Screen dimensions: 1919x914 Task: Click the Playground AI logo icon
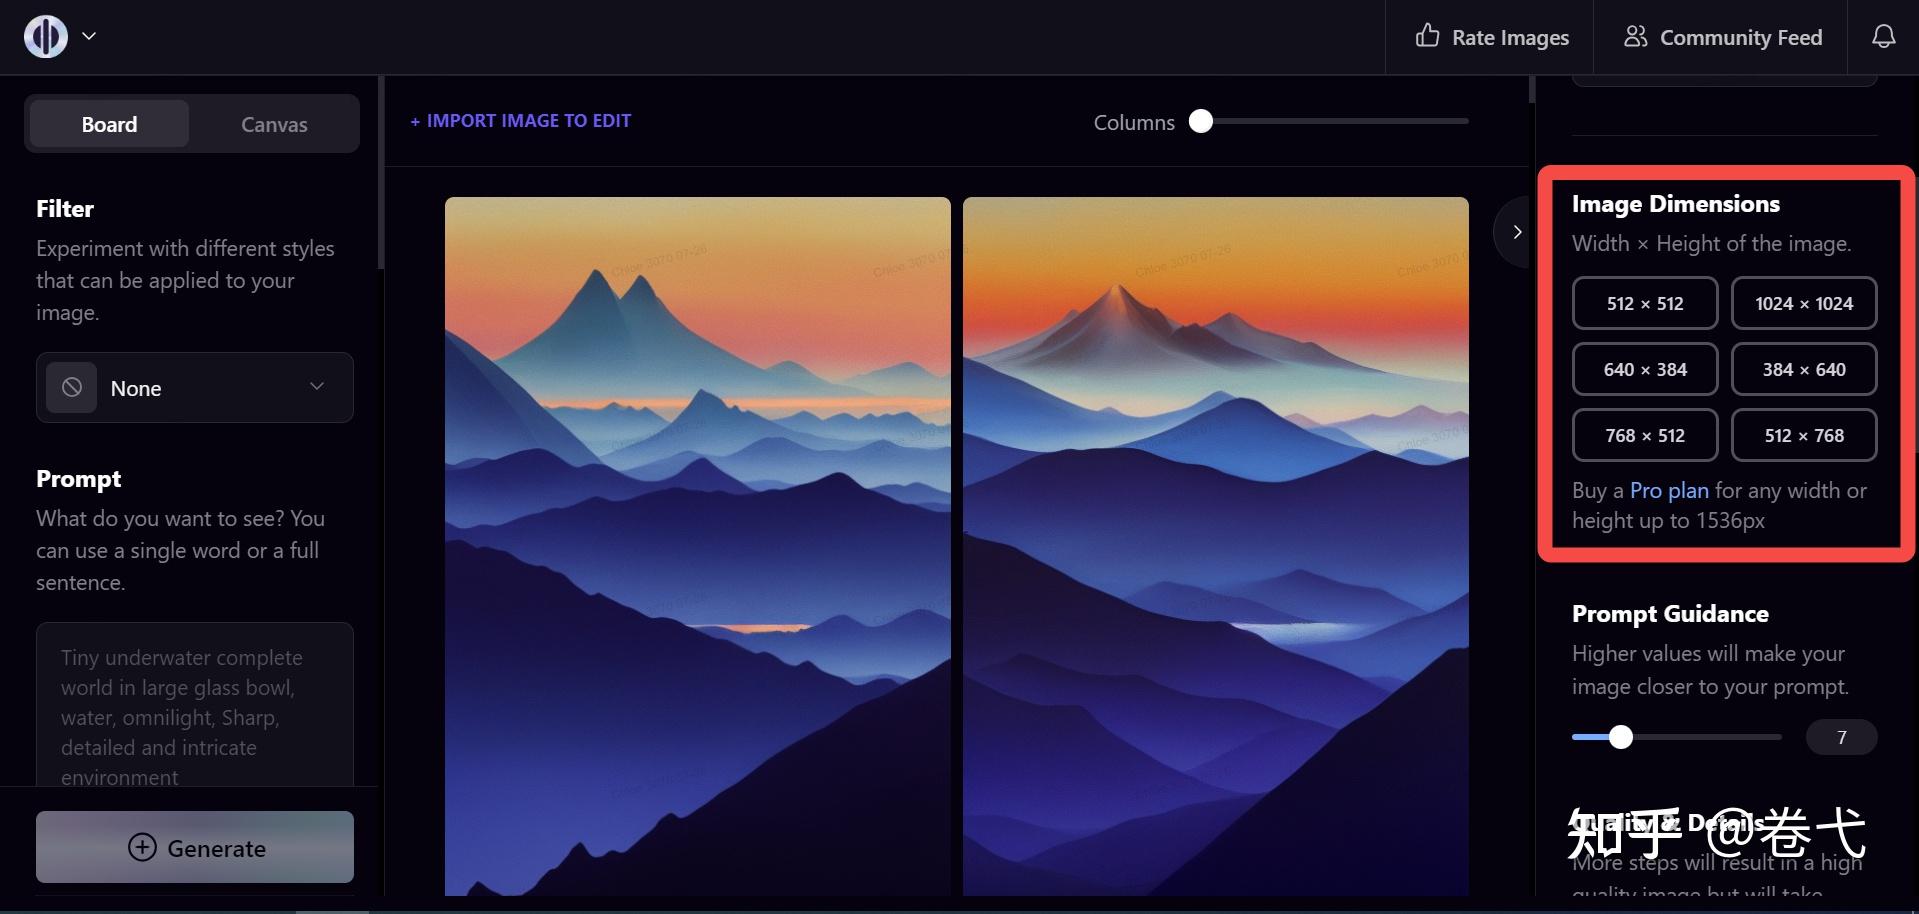(x=46, y=37)
